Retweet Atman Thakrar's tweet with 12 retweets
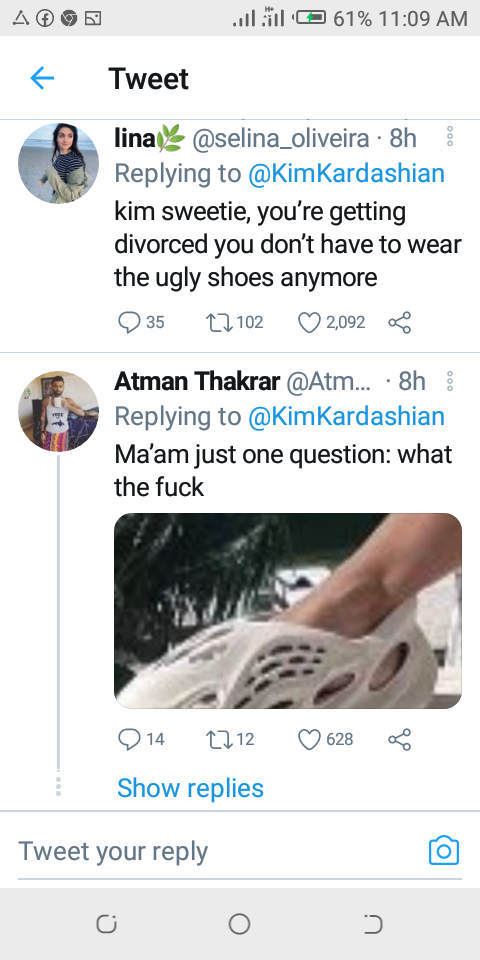Screen dimensions: 480x960 pos(218,740)
